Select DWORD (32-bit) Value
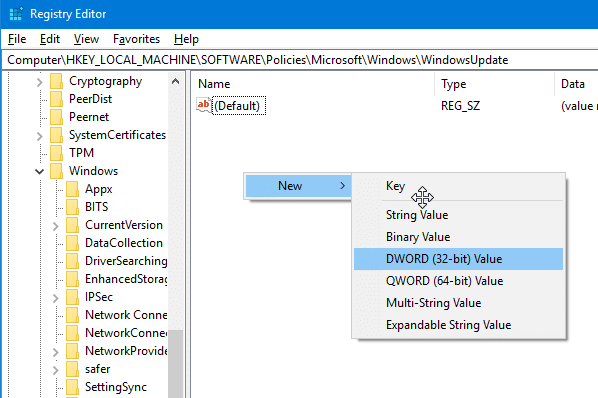Image resolution: width=598 pixels, height=398 pixels. (x=458, y=259)
